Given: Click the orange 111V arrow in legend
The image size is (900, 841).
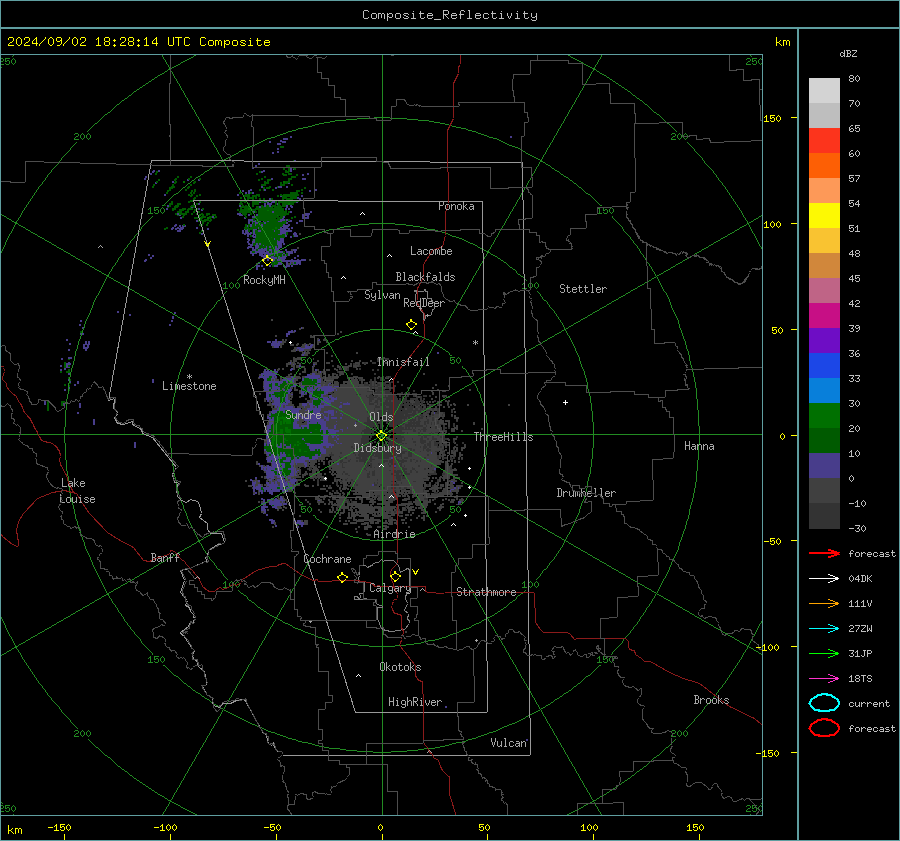Looking at the screenshot, I should point(824,603).
